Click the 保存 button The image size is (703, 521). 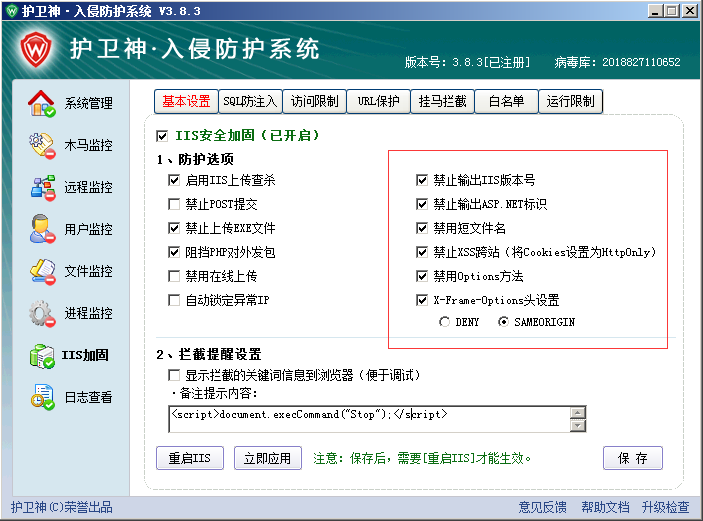point(633,458)
